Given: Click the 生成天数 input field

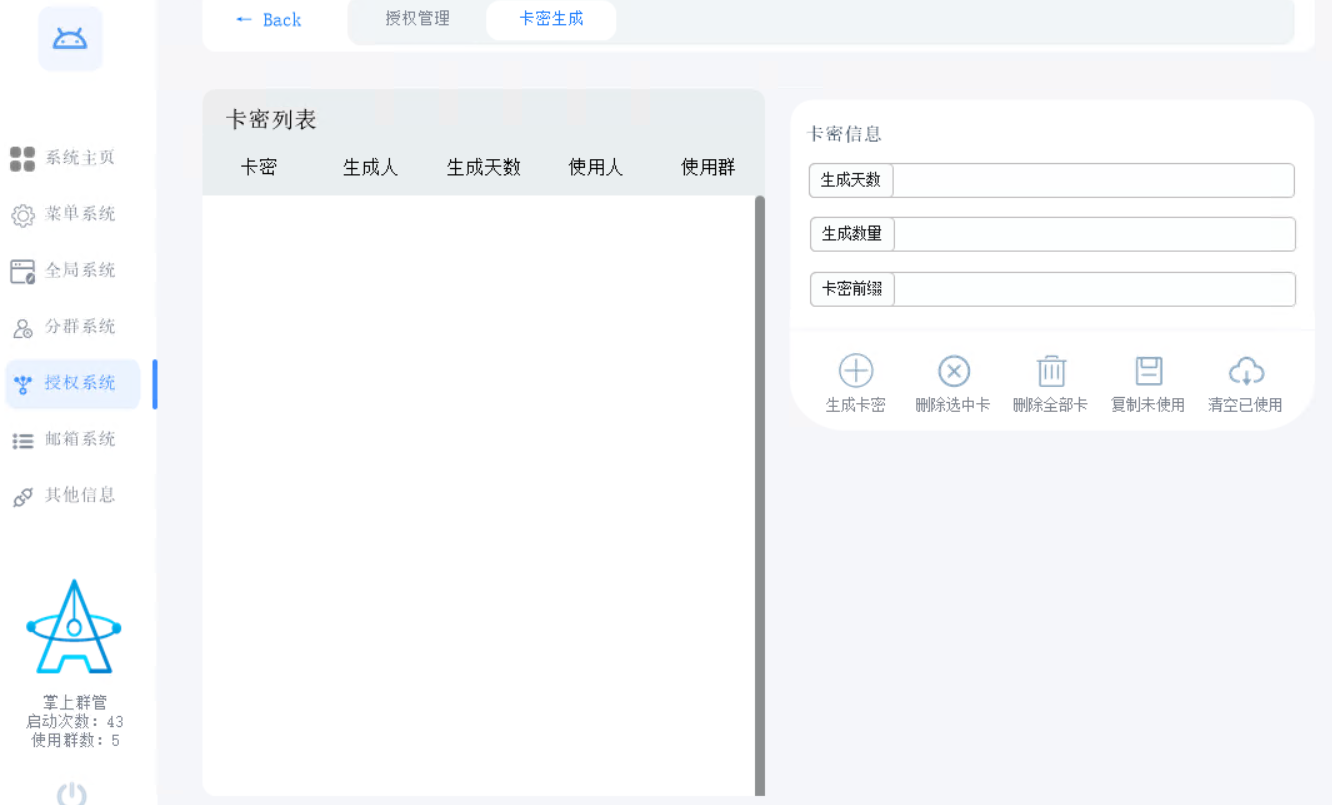Looking at the screenshot, I should click(x=1093, y=181).
